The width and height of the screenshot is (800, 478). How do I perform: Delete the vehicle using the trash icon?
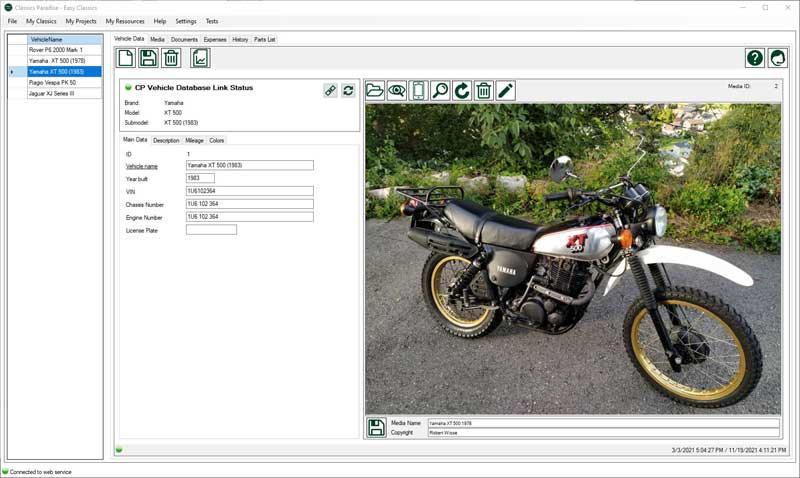coord(171,58)
